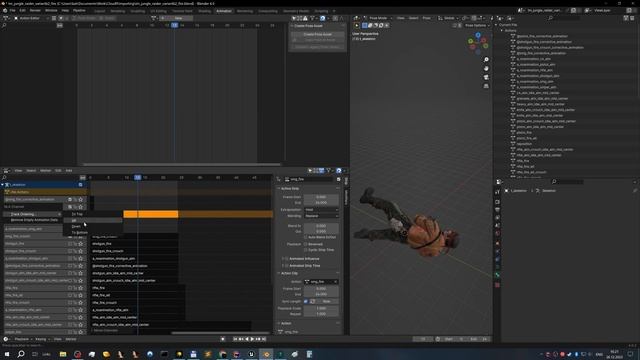Click the Blend In value field
This screenshot has height=360, width=640.
(321, 226)
